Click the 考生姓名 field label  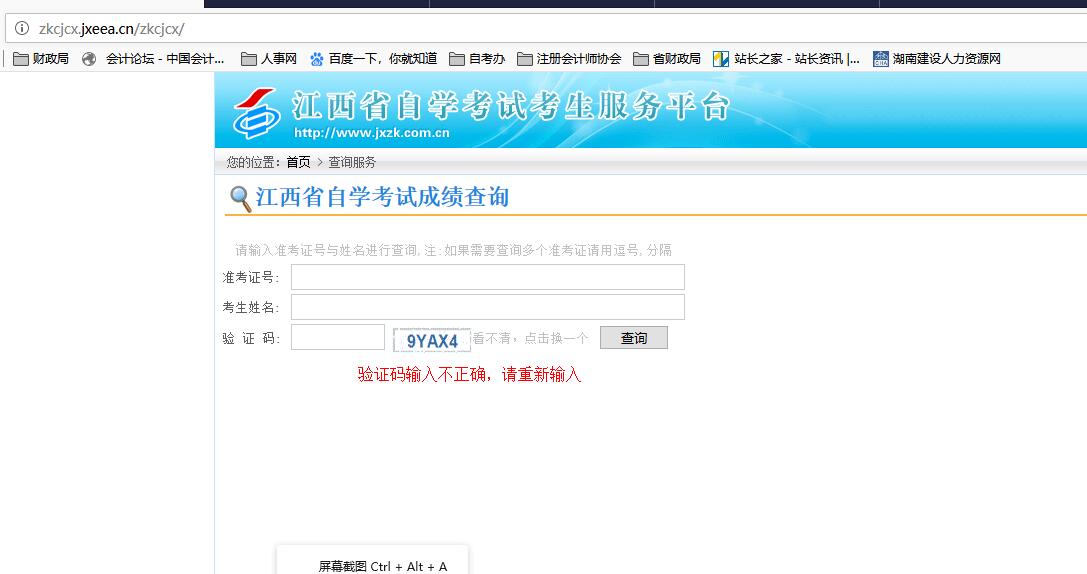[x=250, y=308]
